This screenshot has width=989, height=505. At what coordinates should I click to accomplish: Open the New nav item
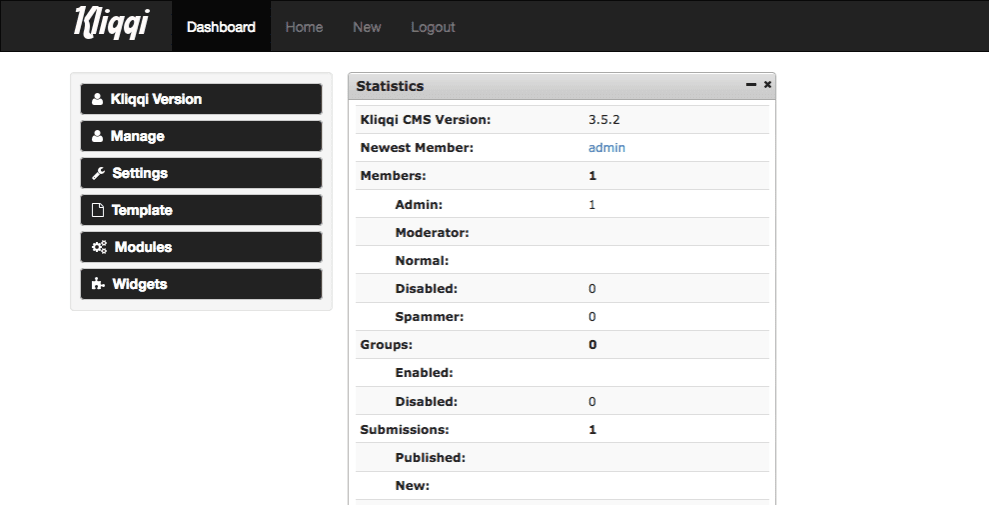tap(366, 27)
